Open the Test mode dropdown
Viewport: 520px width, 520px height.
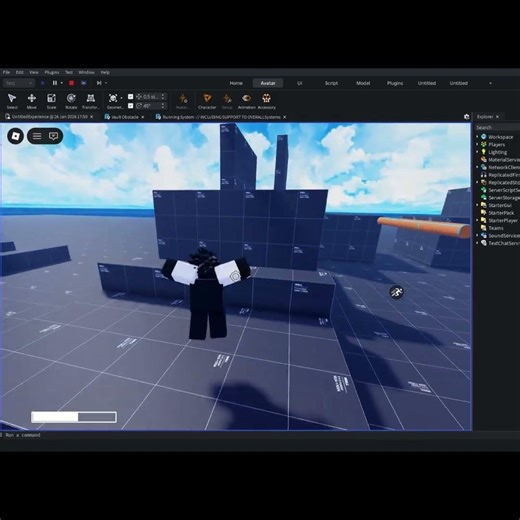19,83
